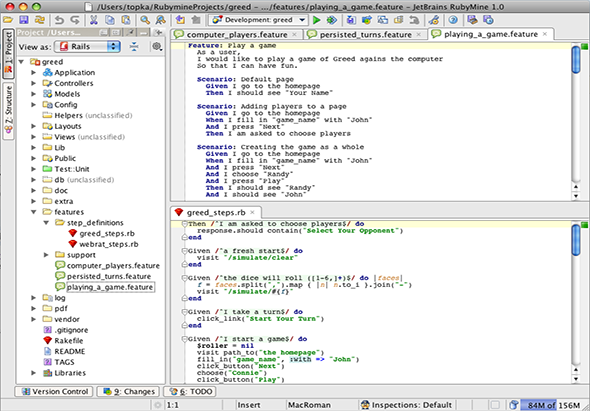Viewport: 590px width, 411px height.
Task: Open the Version Control tool window
Action: pos(54,392)
